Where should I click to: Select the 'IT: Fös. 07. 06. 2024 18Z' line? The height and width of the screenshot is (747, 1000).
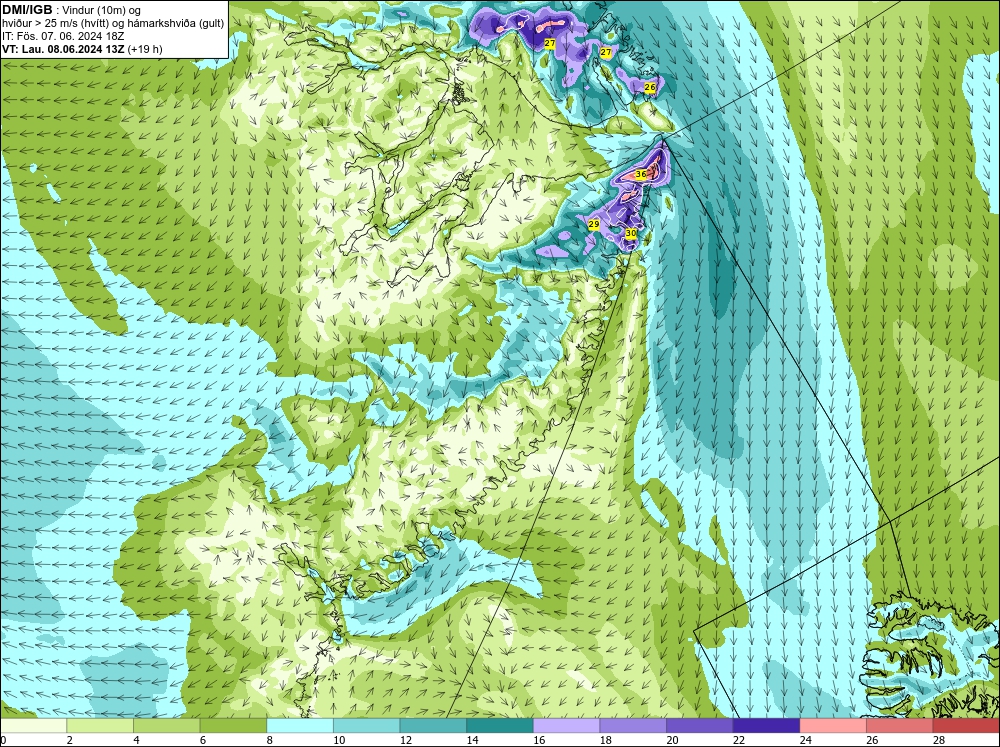coord(62,36)
